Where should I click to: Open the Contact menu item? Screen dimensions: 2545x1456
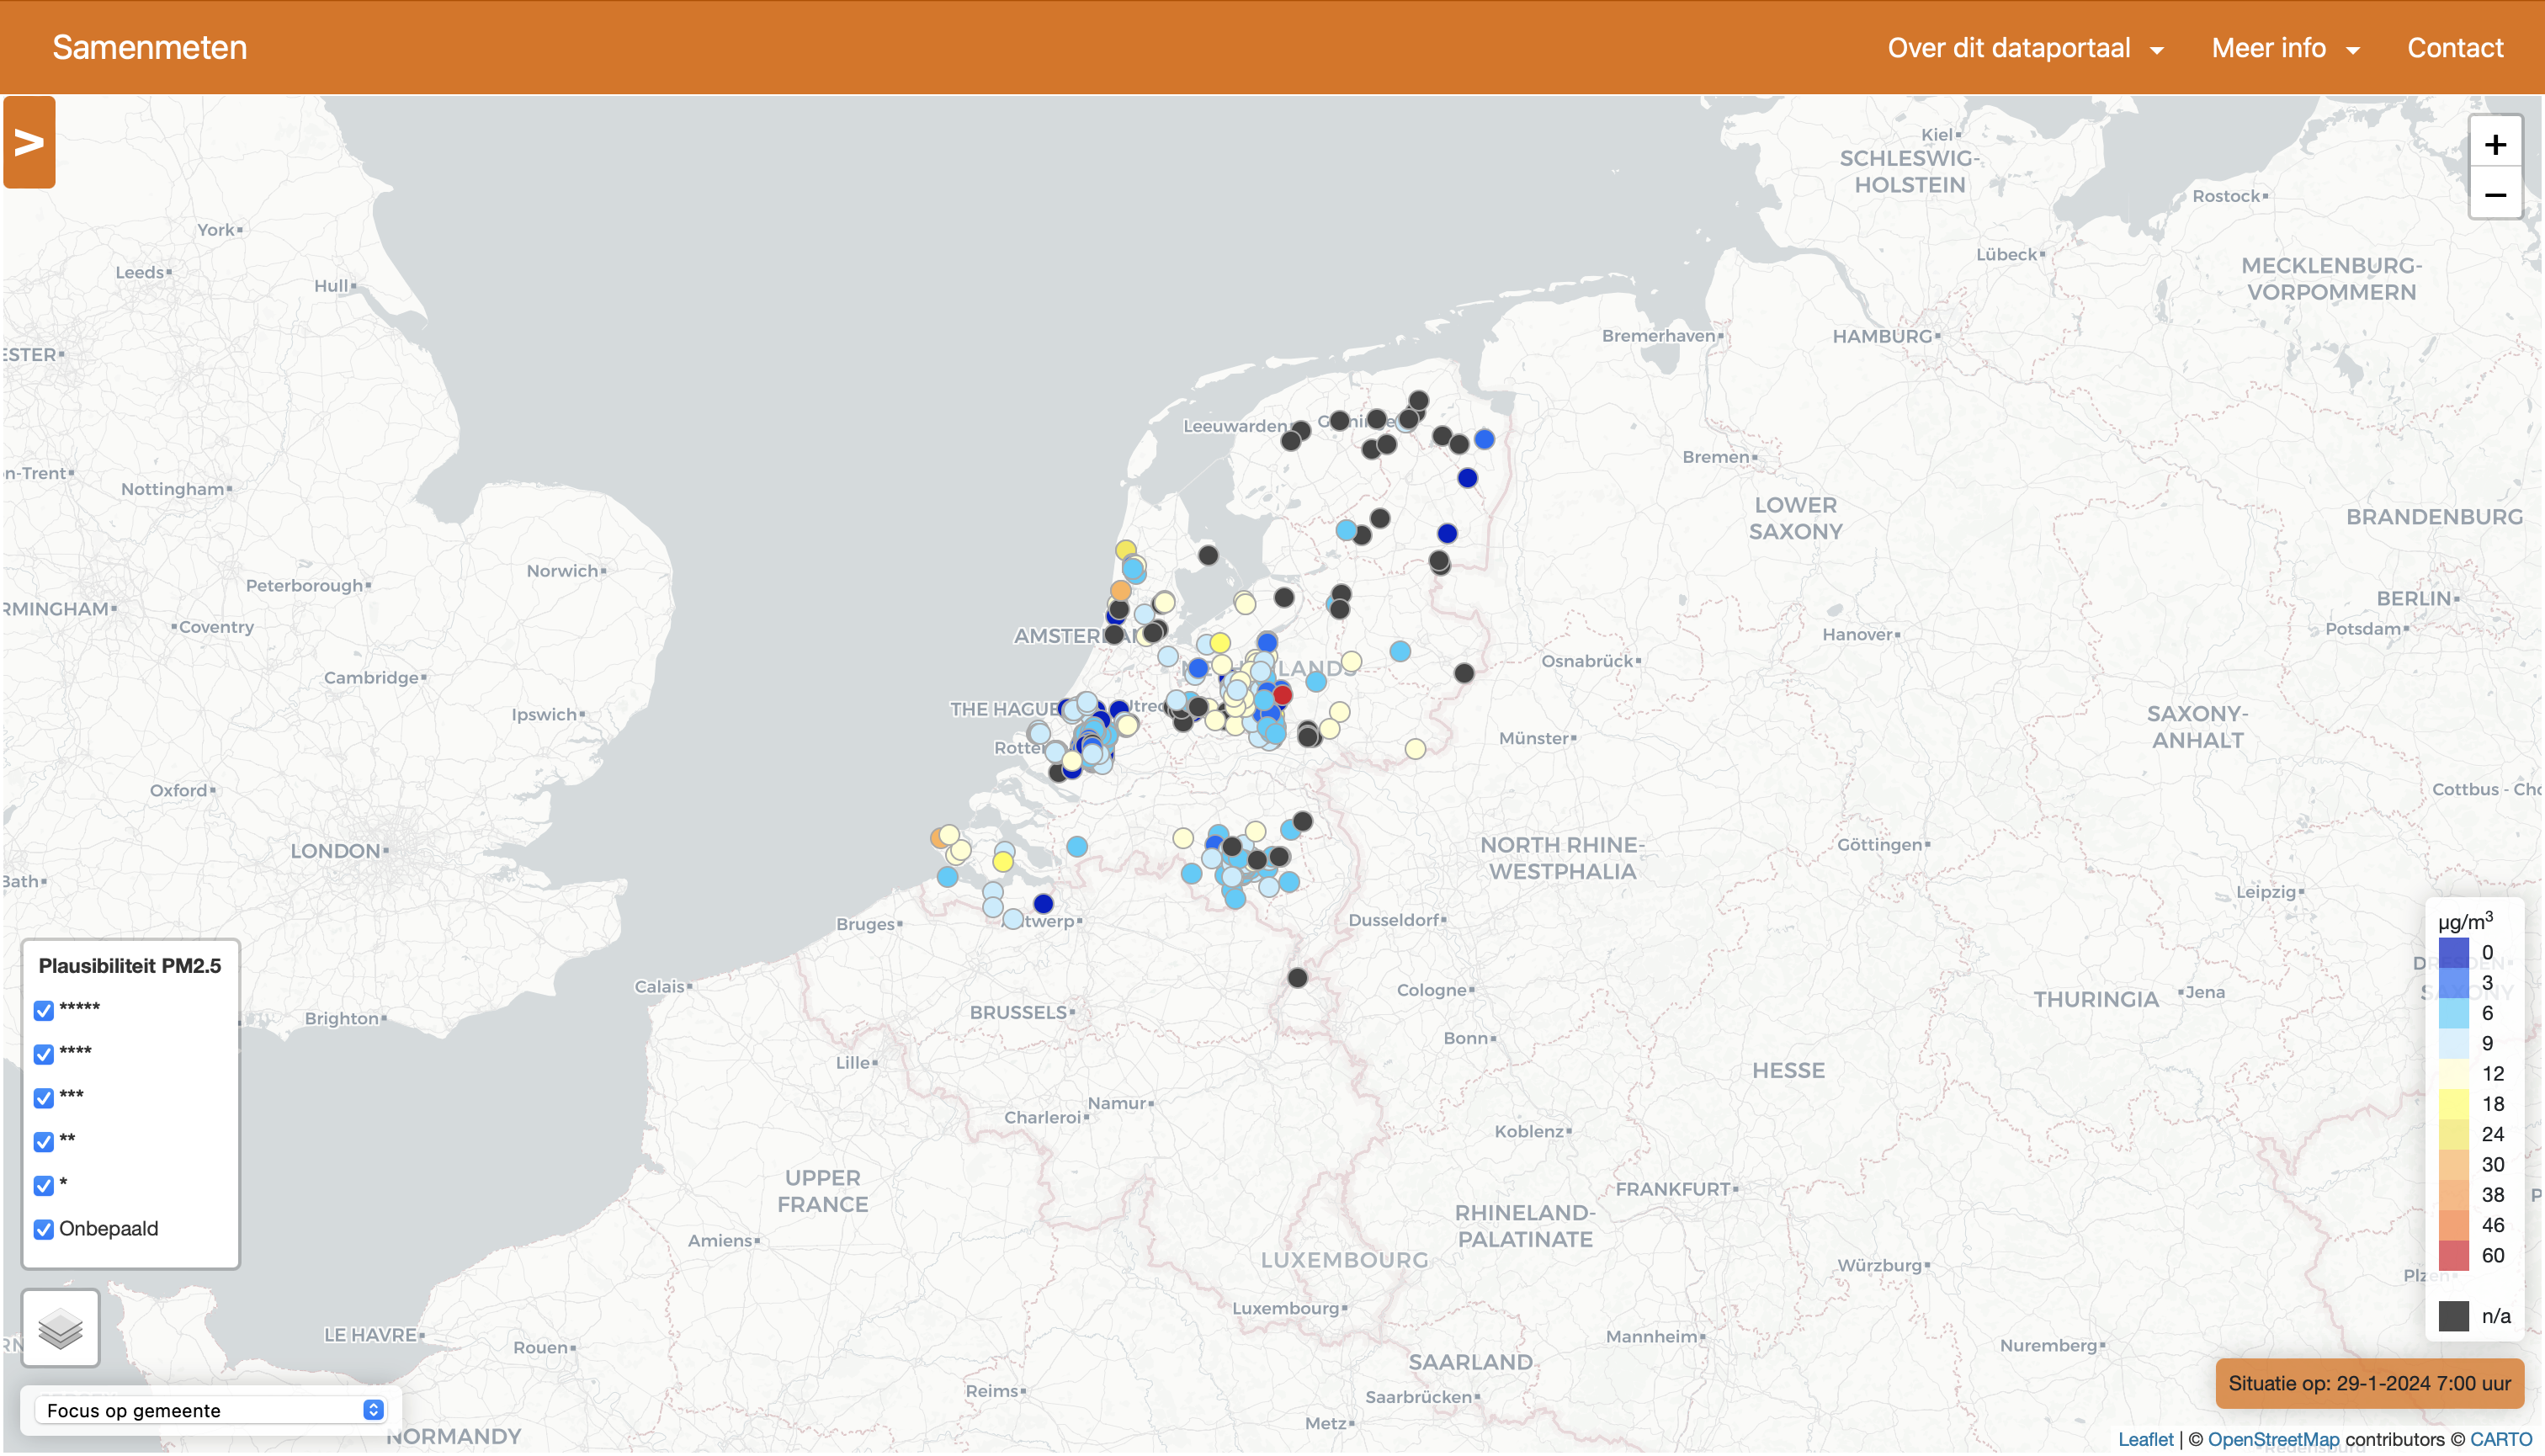[2454, 48]
